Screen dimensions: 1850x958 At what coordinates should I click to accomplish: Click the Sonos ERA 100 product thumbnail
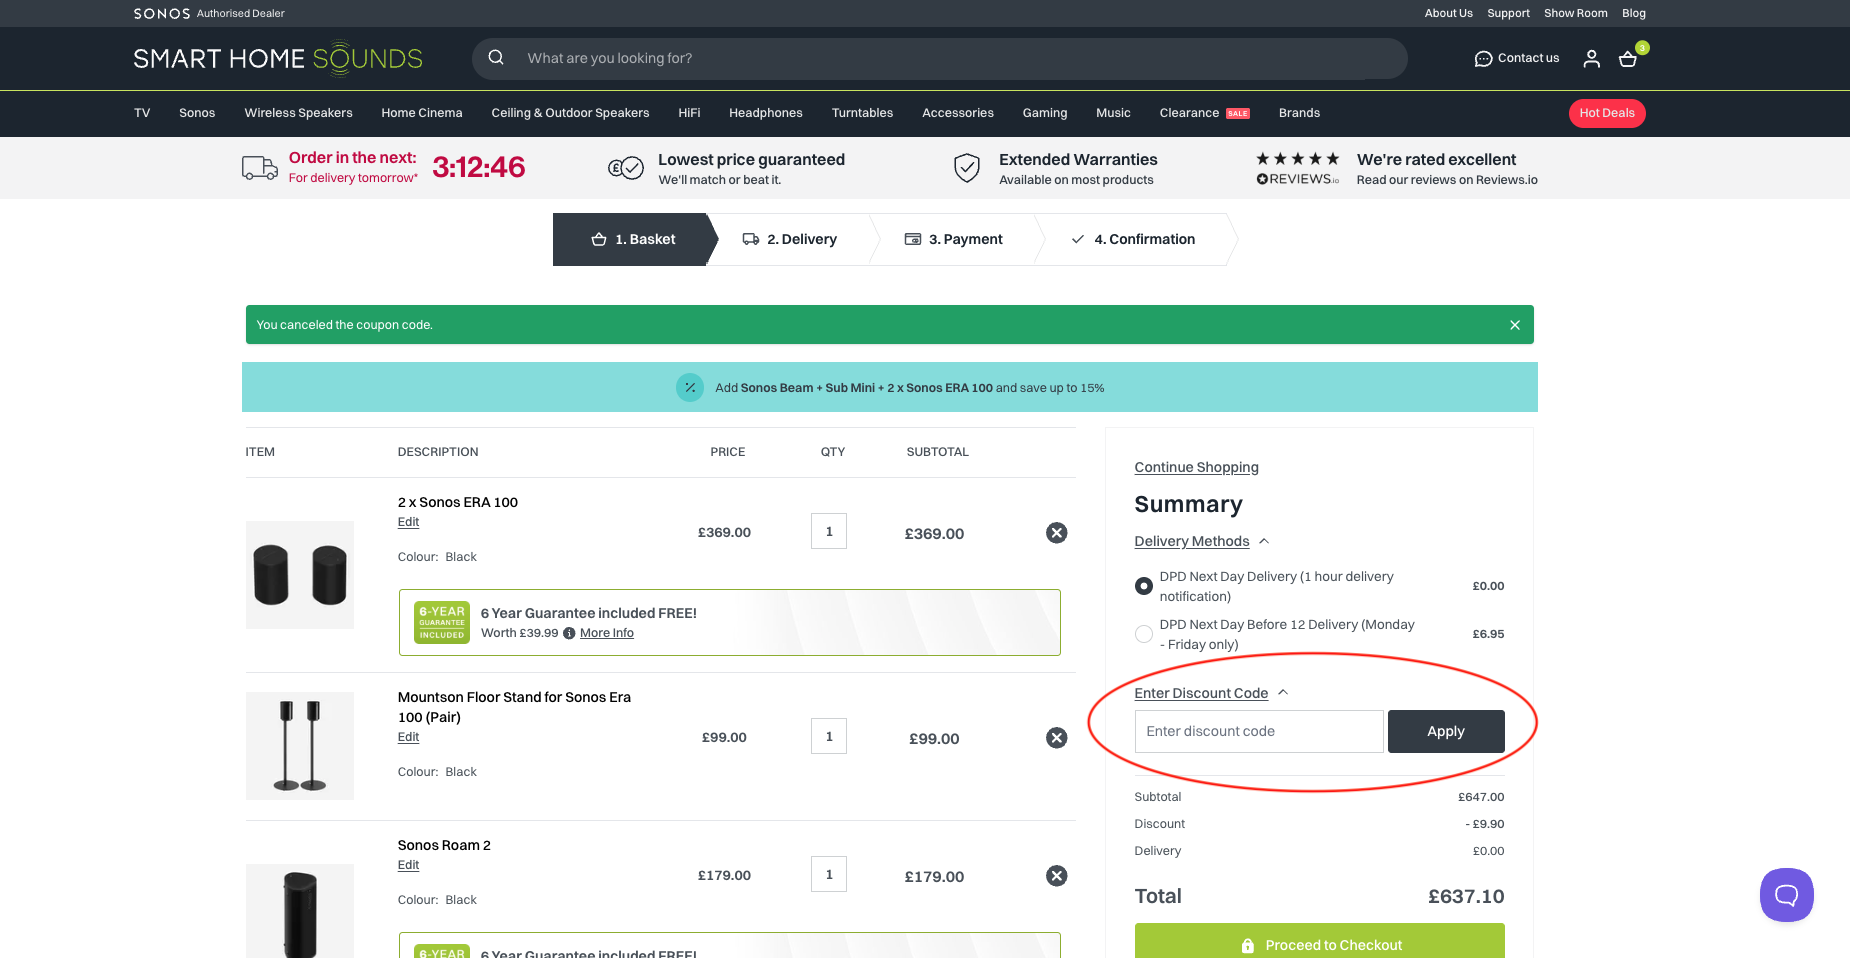(x=300, y=575)
